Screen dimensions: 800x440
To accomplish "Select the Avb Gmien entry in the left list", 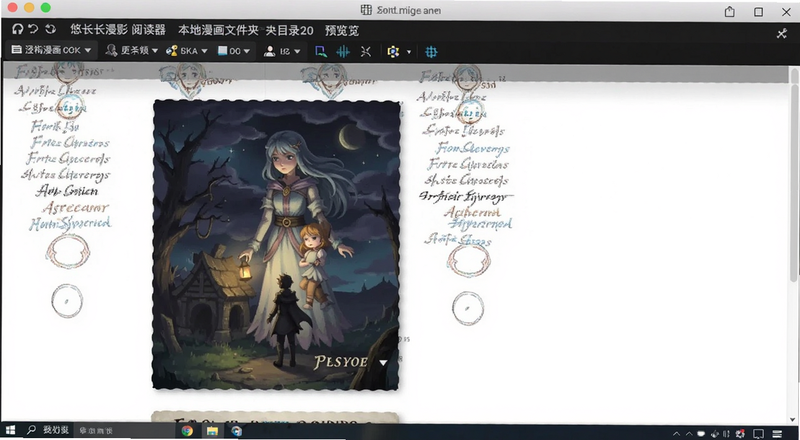I will click(67, 191).
